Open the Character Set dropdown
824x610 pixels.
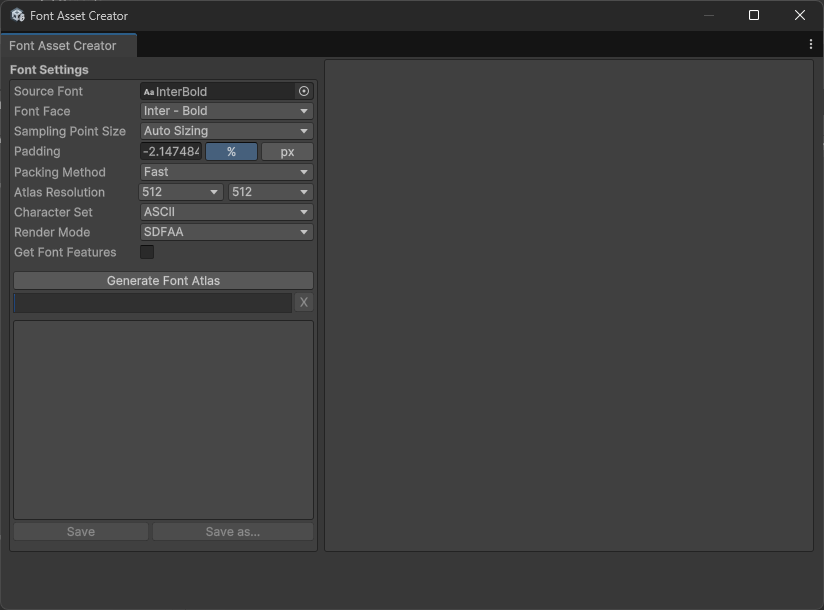[x=226, y=212]
